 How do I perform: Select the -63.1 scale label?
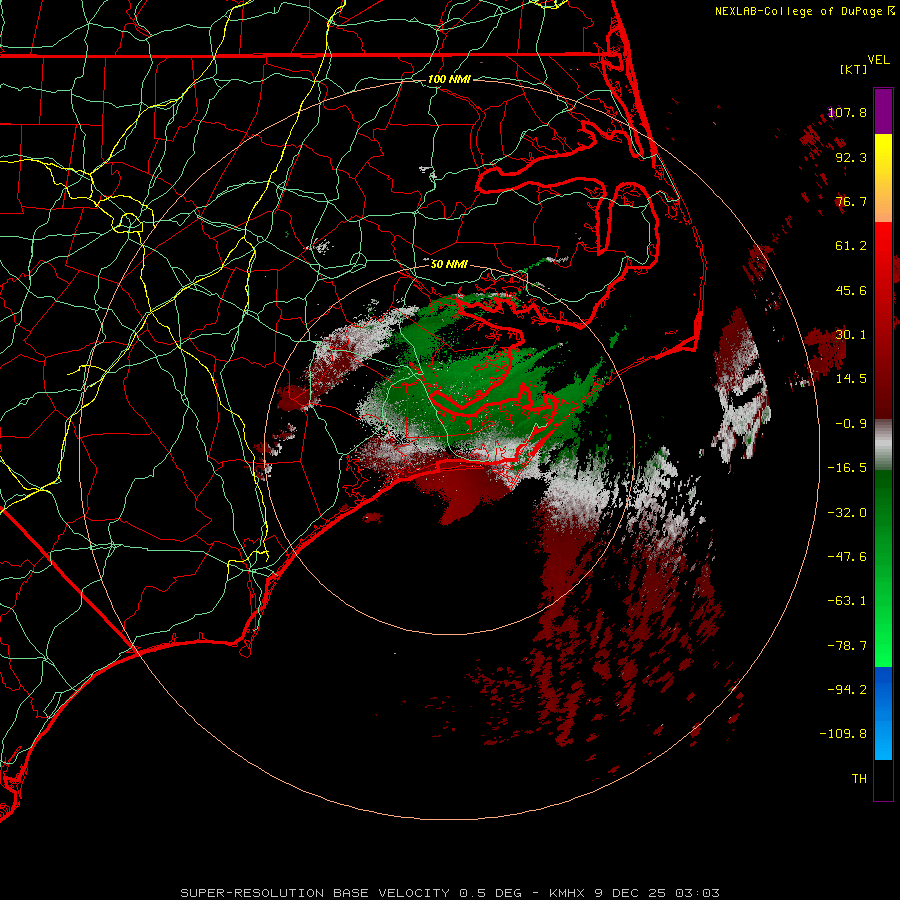(847, 601)
